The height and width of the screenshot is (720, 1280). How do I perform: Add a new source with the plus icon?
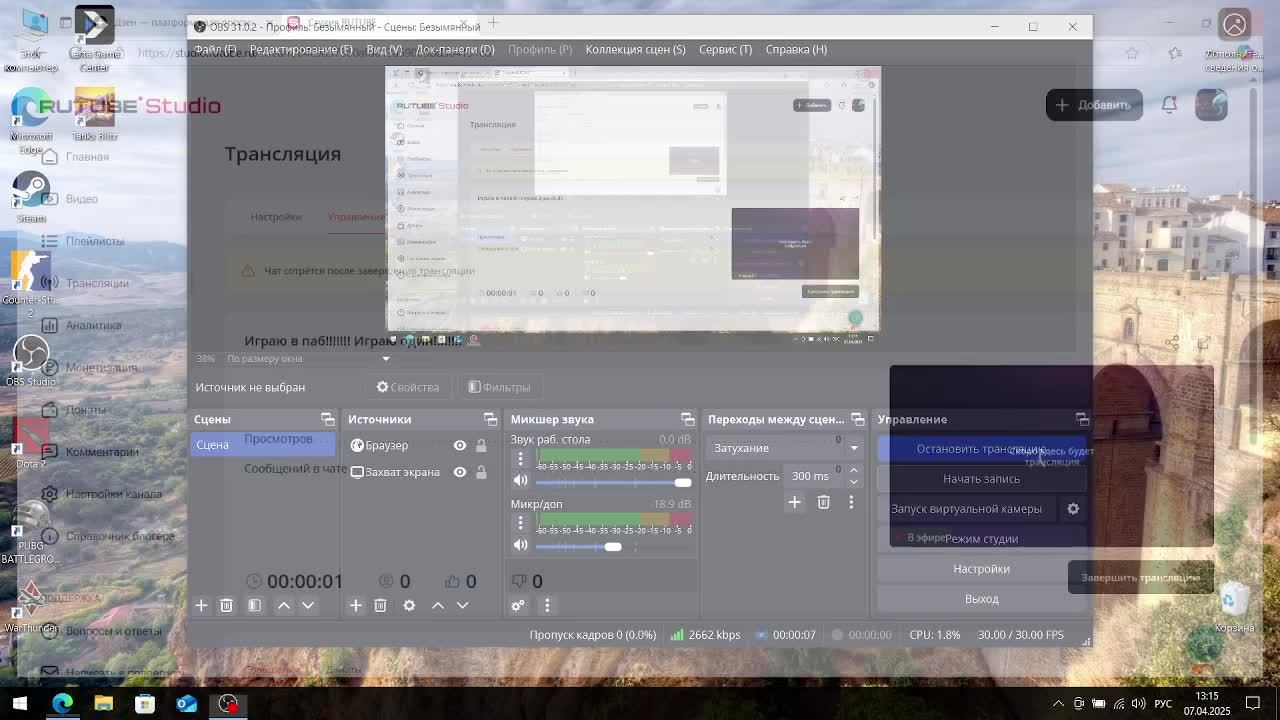tap(355, 605)
